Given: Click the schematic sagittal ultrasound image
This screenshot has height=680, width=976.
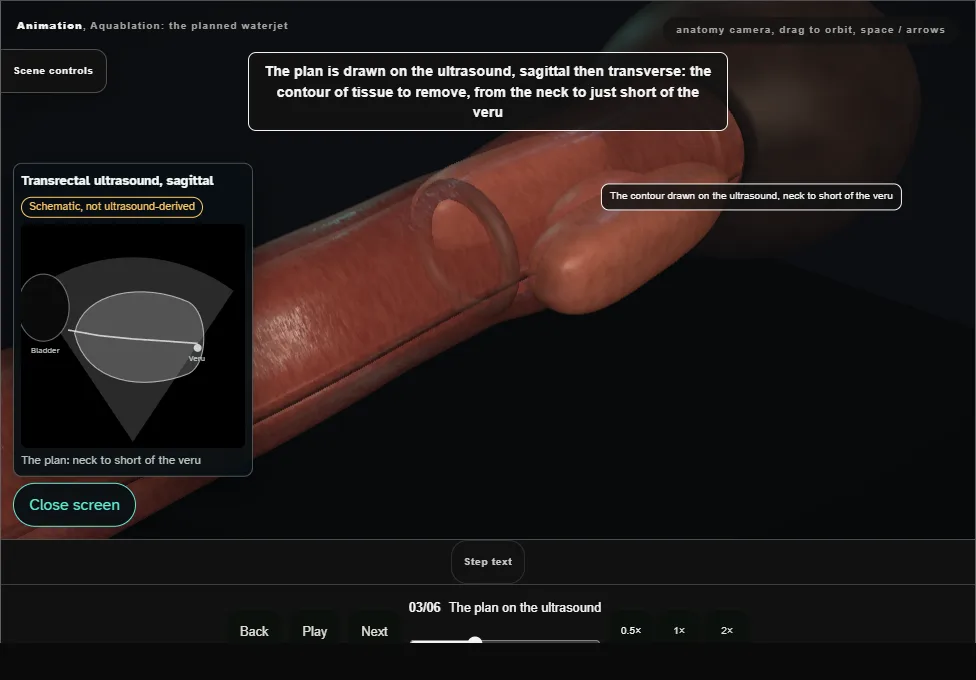Looking at the screenshot, I should point(133,336).
